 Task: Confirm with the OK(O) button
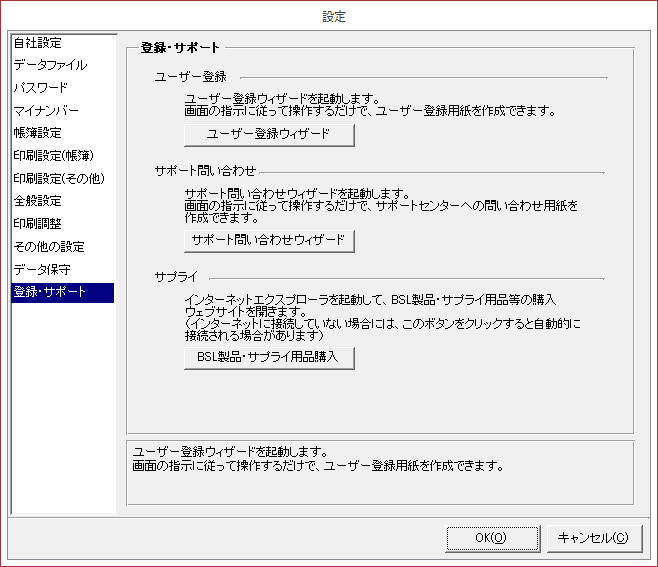coord(492,538)
